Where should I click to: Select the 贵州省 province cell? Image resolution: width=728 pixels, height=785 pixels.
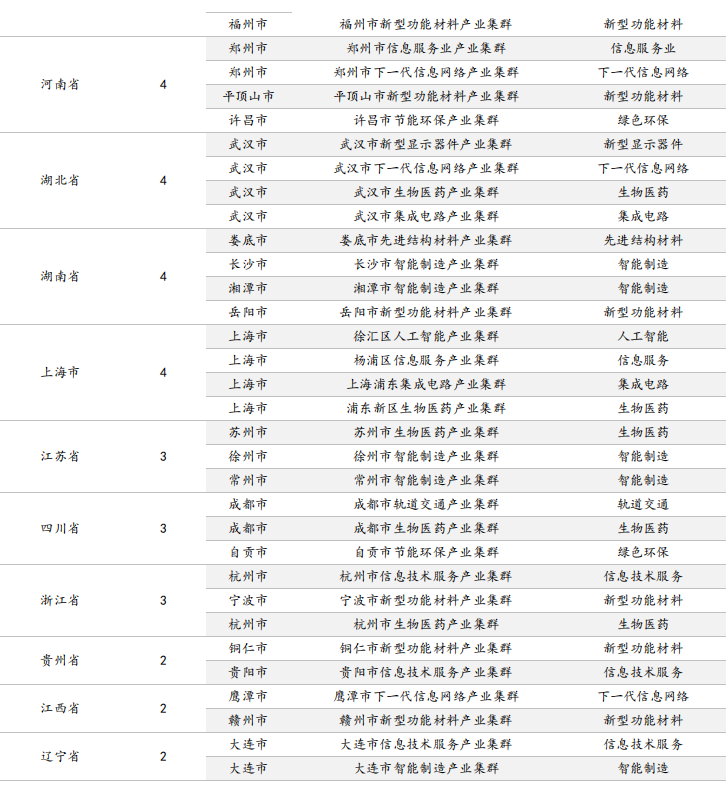(x=60, y=660)
